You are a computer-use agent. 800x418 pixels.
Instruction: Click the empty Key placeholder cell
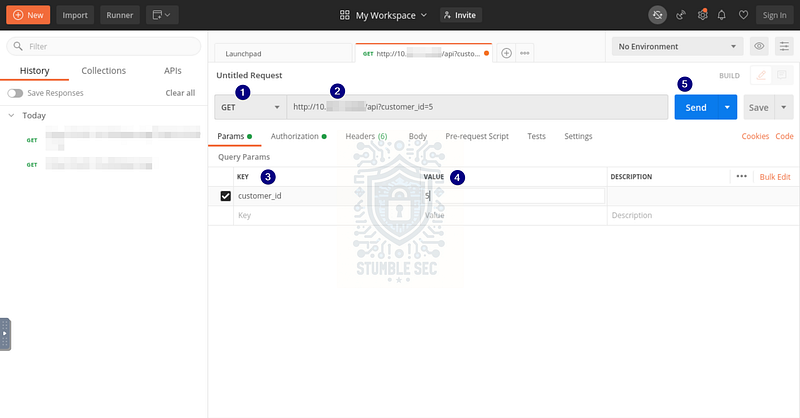(x=327, y=215)
